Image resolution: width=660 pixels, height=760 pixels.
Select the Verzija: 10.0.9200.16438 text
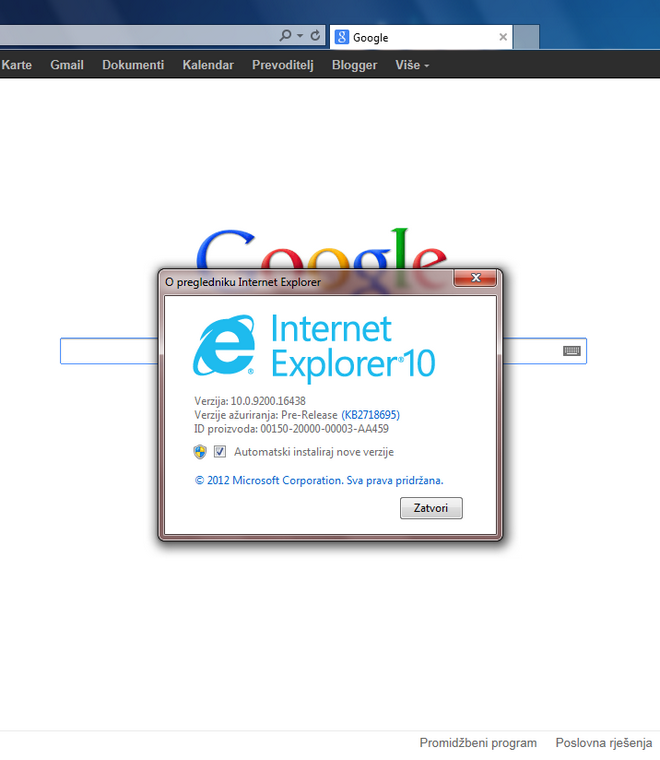click(x=250, y=401)
